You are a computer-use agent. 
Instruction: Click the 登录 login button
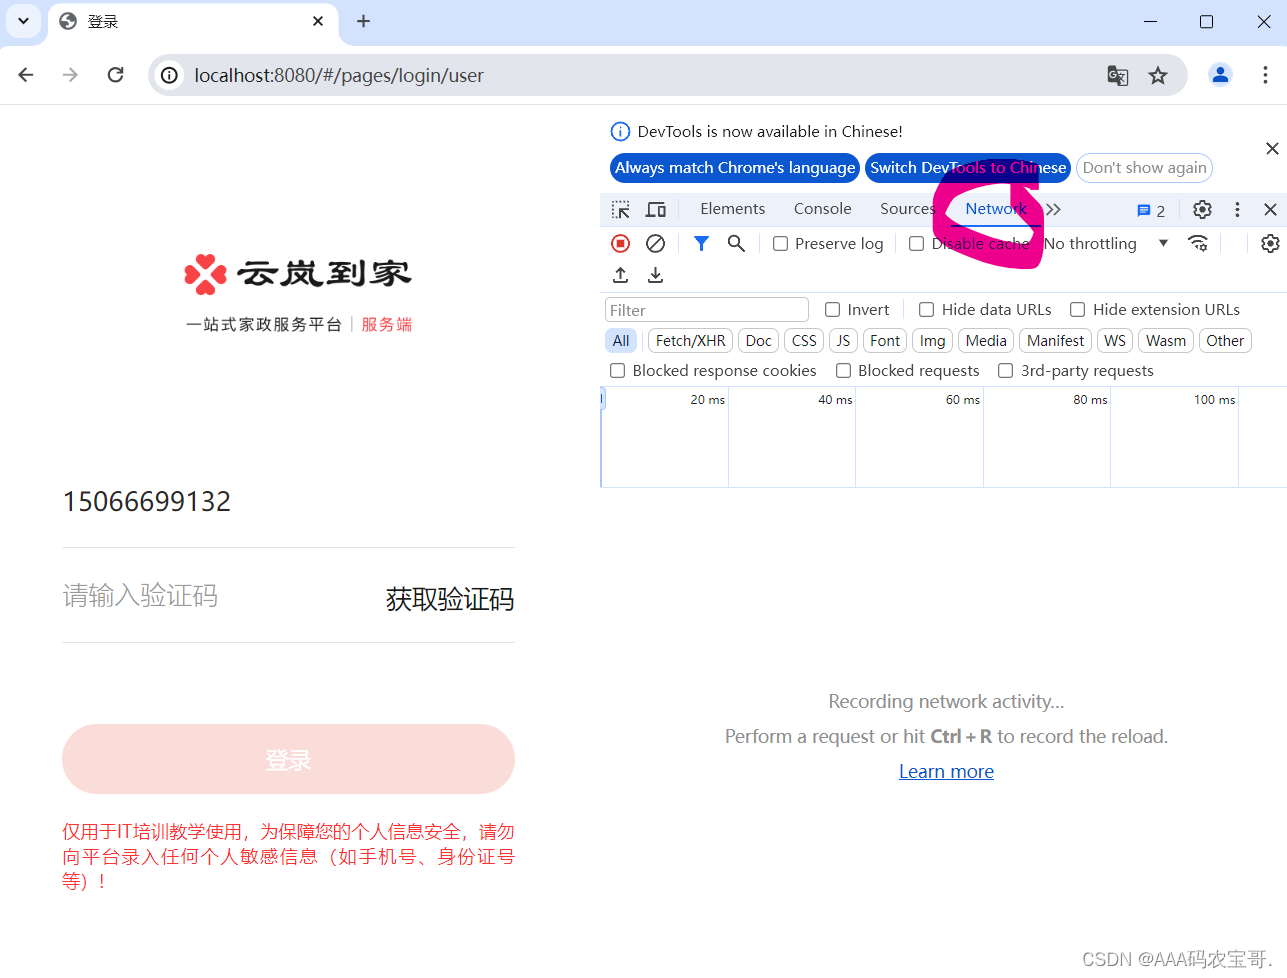pyautogui.click(x=288, y=759)
